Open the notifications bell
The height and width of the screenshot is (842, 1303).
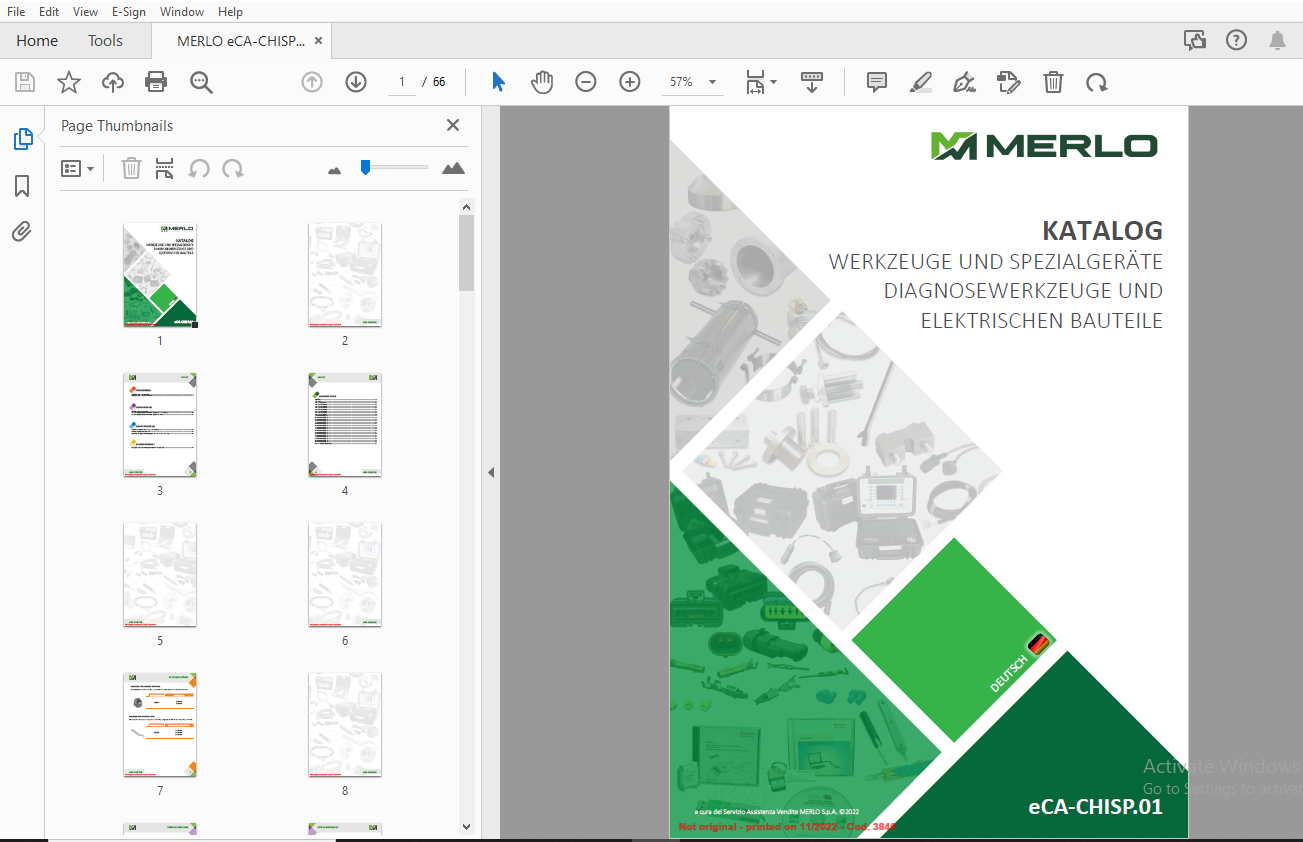[x=1277, y=40]
